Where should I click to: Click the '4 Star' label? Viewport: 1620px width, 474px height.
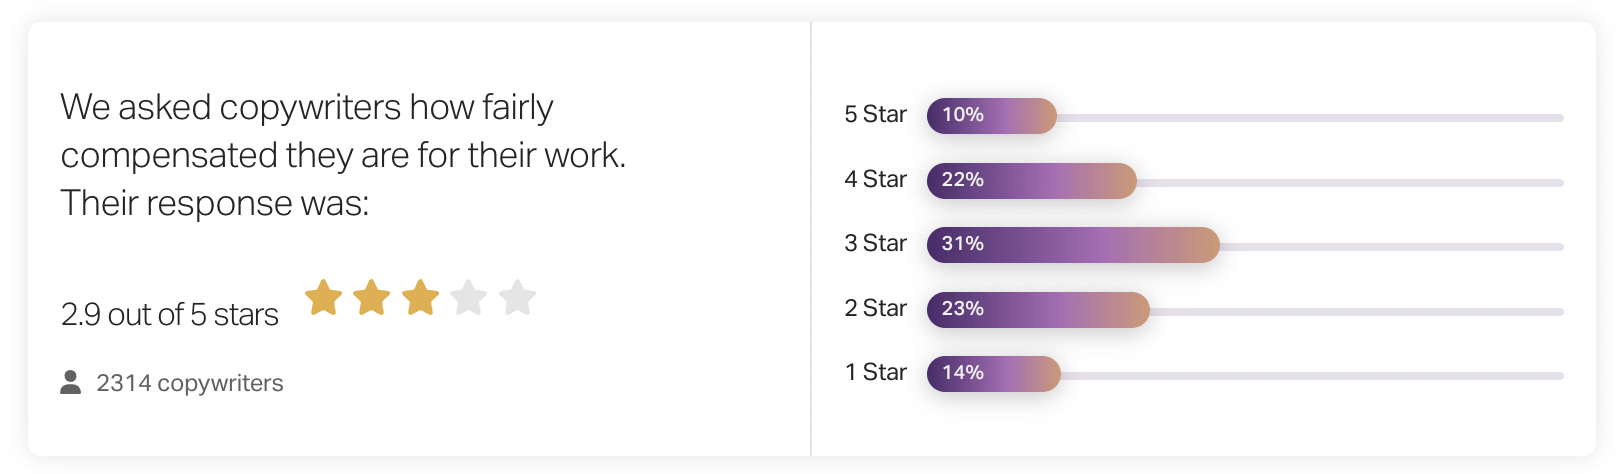click(x=875, y=179)
